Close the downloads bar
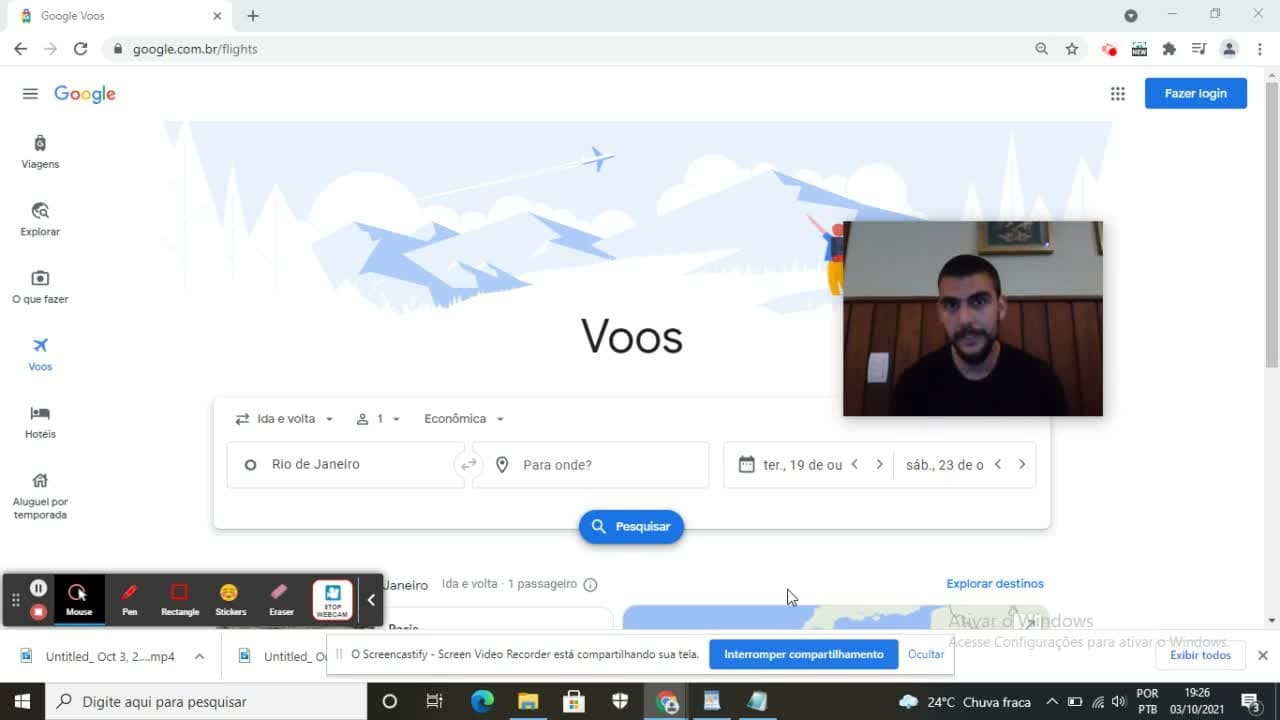1280x720 pixels. (x=1263, y=656)
